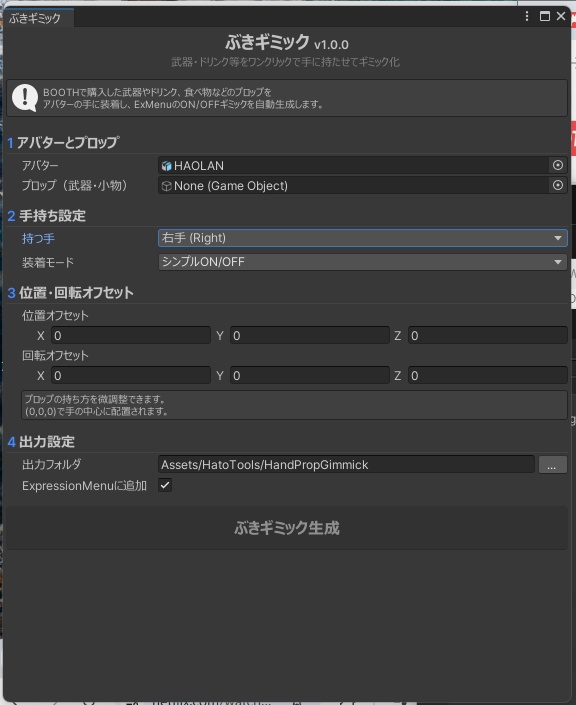Image resolution: width=576 pixels, height=705 pixels.
Task: Click the info exclamation speech-bubble icon
Action: (25, 98)
